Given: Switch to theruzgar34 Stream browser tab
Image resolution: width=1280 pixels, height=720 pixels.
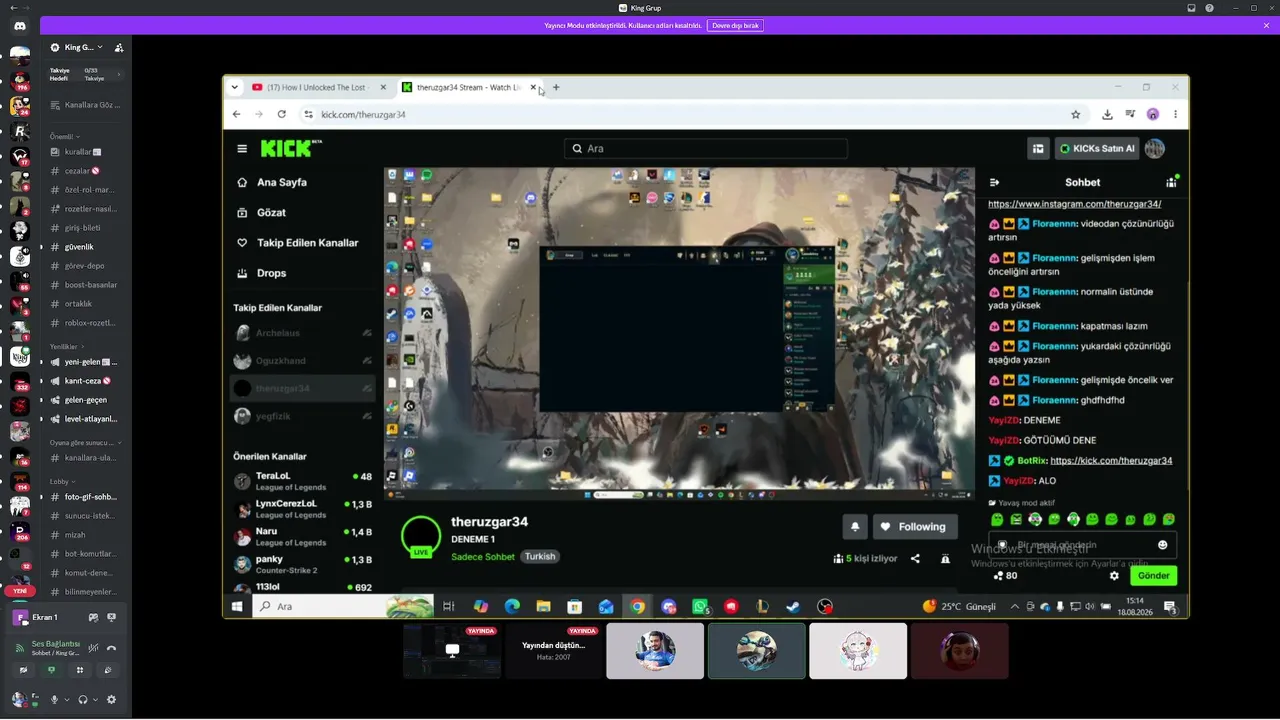Looking at the screenshot, I should click(468, 87).
